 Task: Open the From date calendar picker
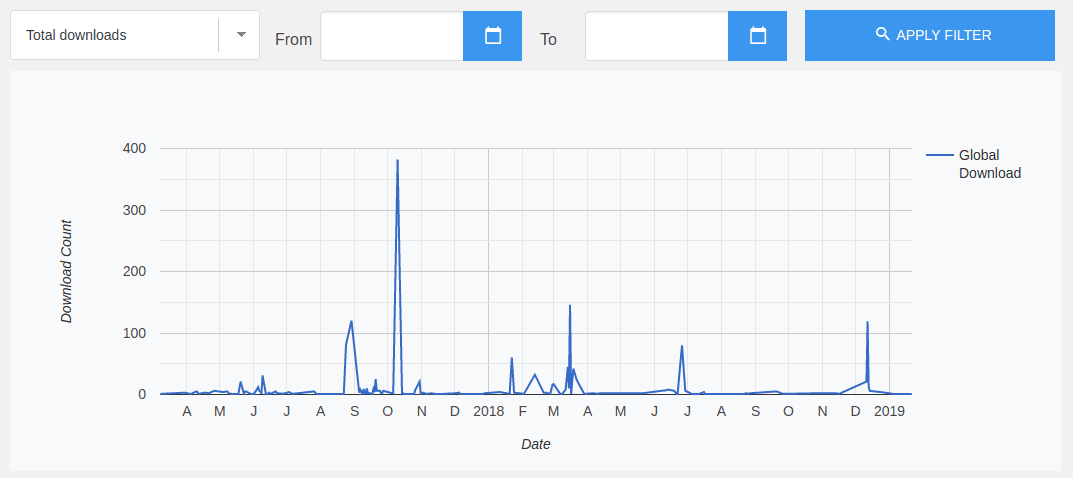(x=493, y=36)
